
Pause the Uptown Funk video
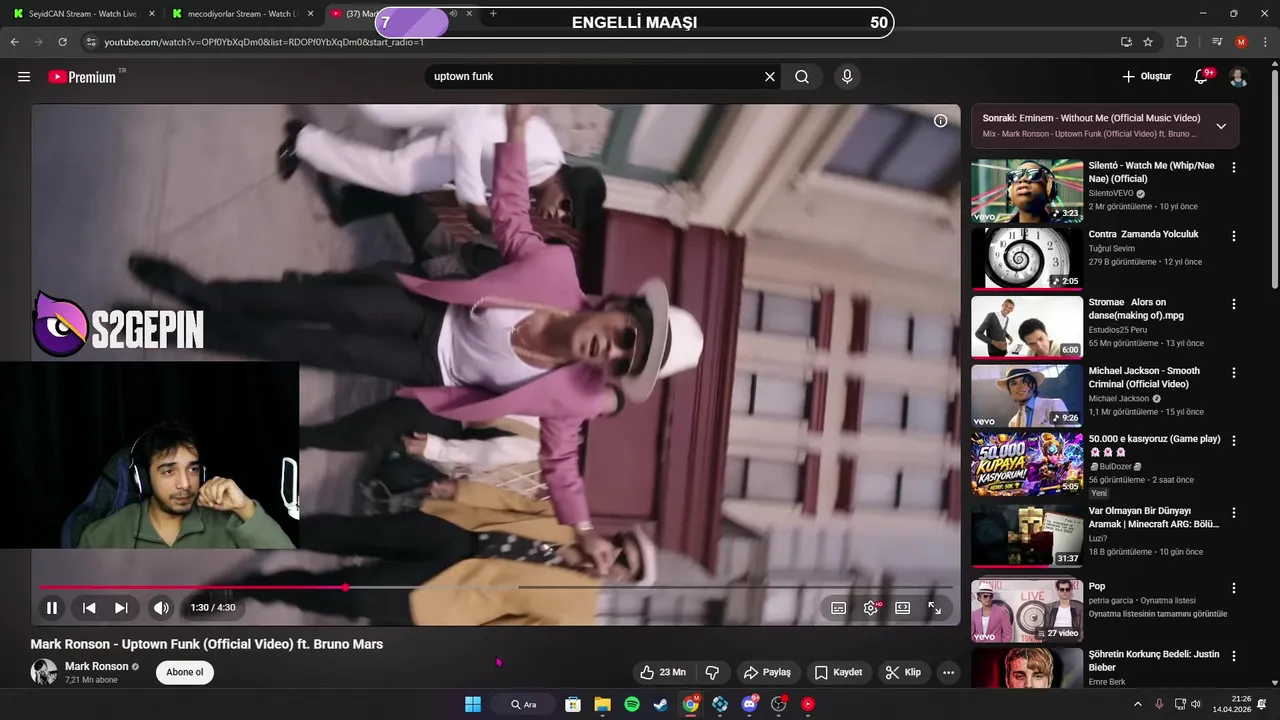point(52,608)
